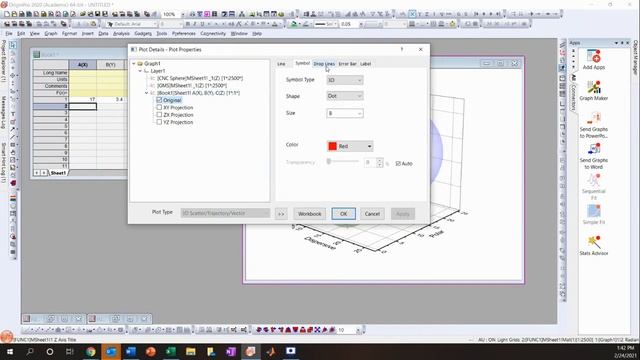Select the pointer tool in left toolbar
This screenshot has height=360, width=640.
point(13,45)
